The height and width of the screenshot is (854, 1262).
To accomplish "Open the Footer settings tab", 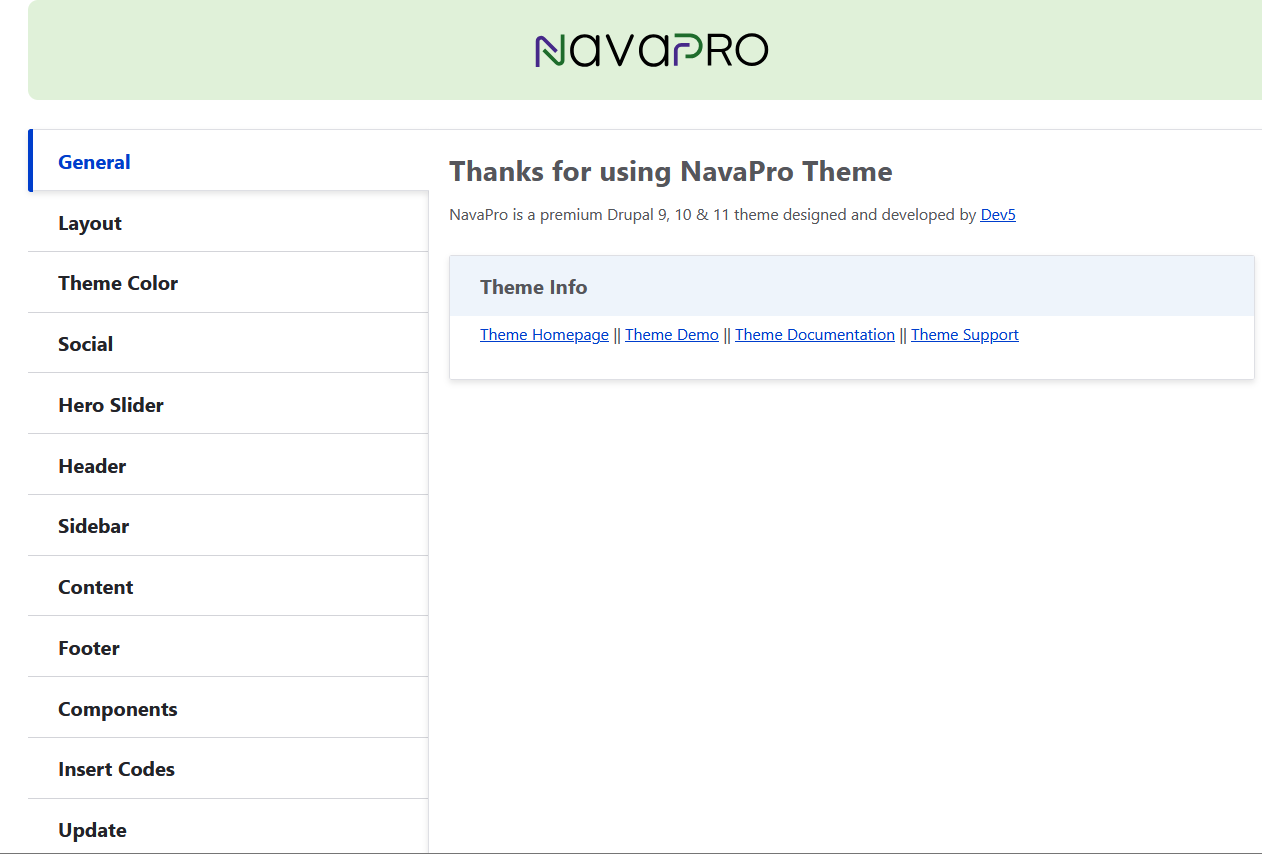I will tap(89, 648).
